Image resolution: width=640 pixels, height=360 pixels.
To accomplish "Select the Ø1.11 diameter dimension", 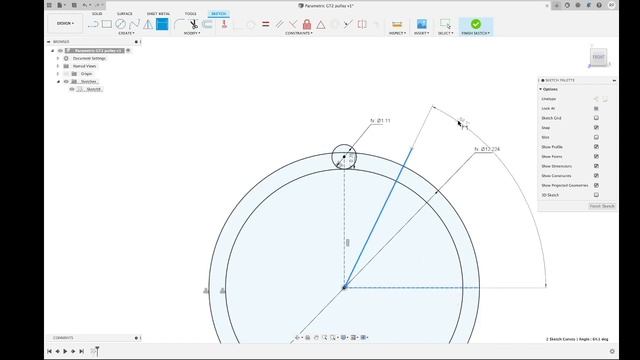I will point(380,121).
